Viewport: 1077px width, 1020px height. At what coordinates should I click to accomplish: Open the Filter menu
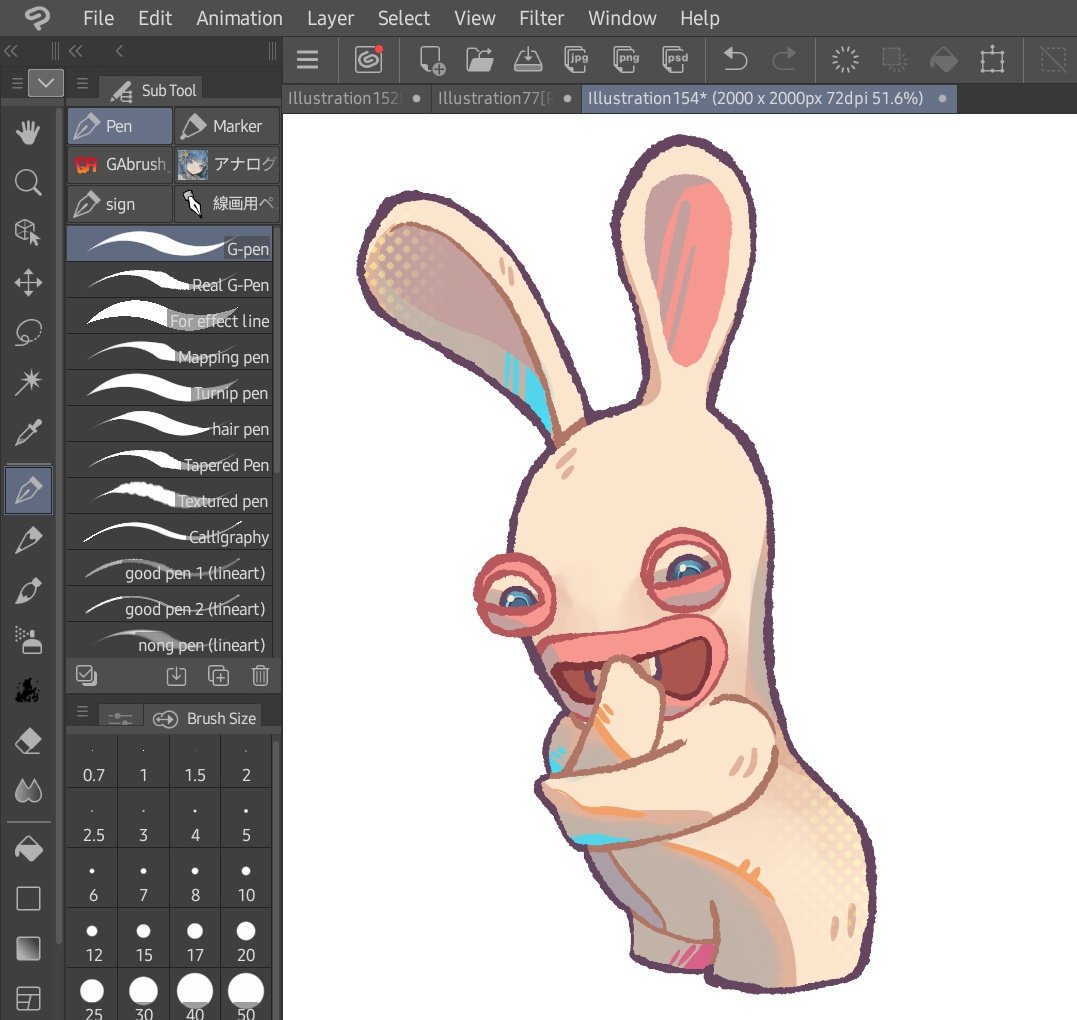tap(541, 18)
